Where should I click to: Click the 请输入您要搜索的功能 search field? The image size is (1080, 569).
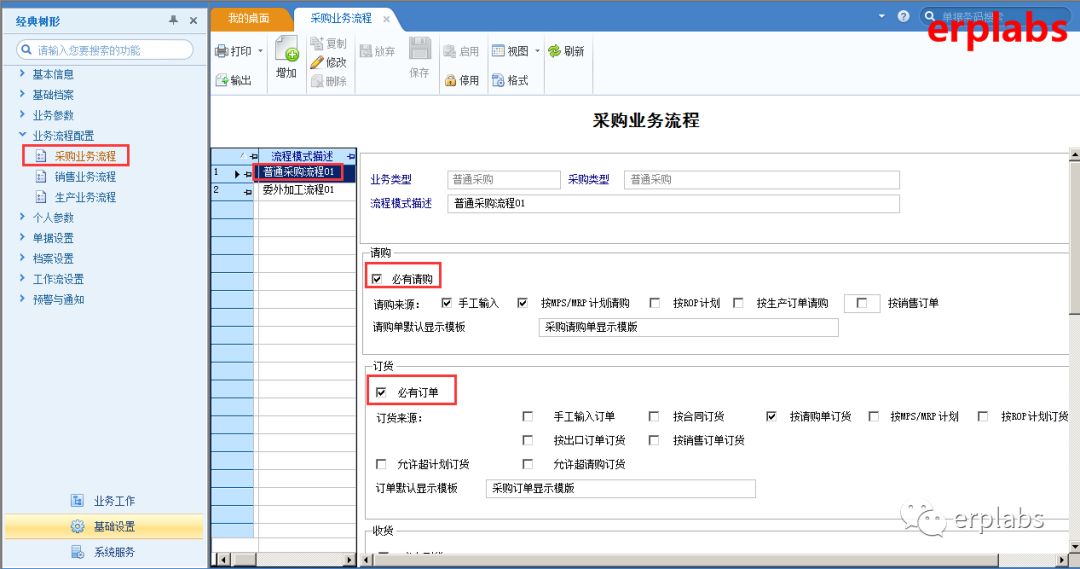click(x=105, y=50)
